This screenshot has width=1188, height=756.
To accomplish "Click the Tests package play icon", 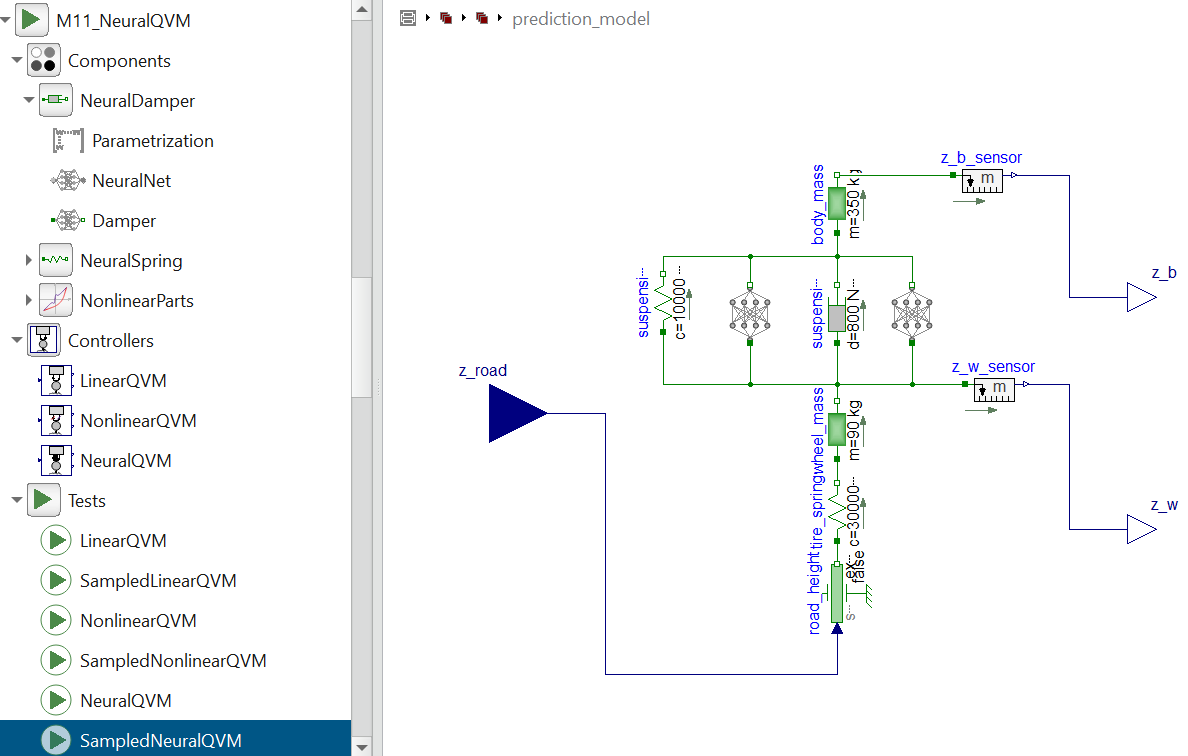I will 43,500.
